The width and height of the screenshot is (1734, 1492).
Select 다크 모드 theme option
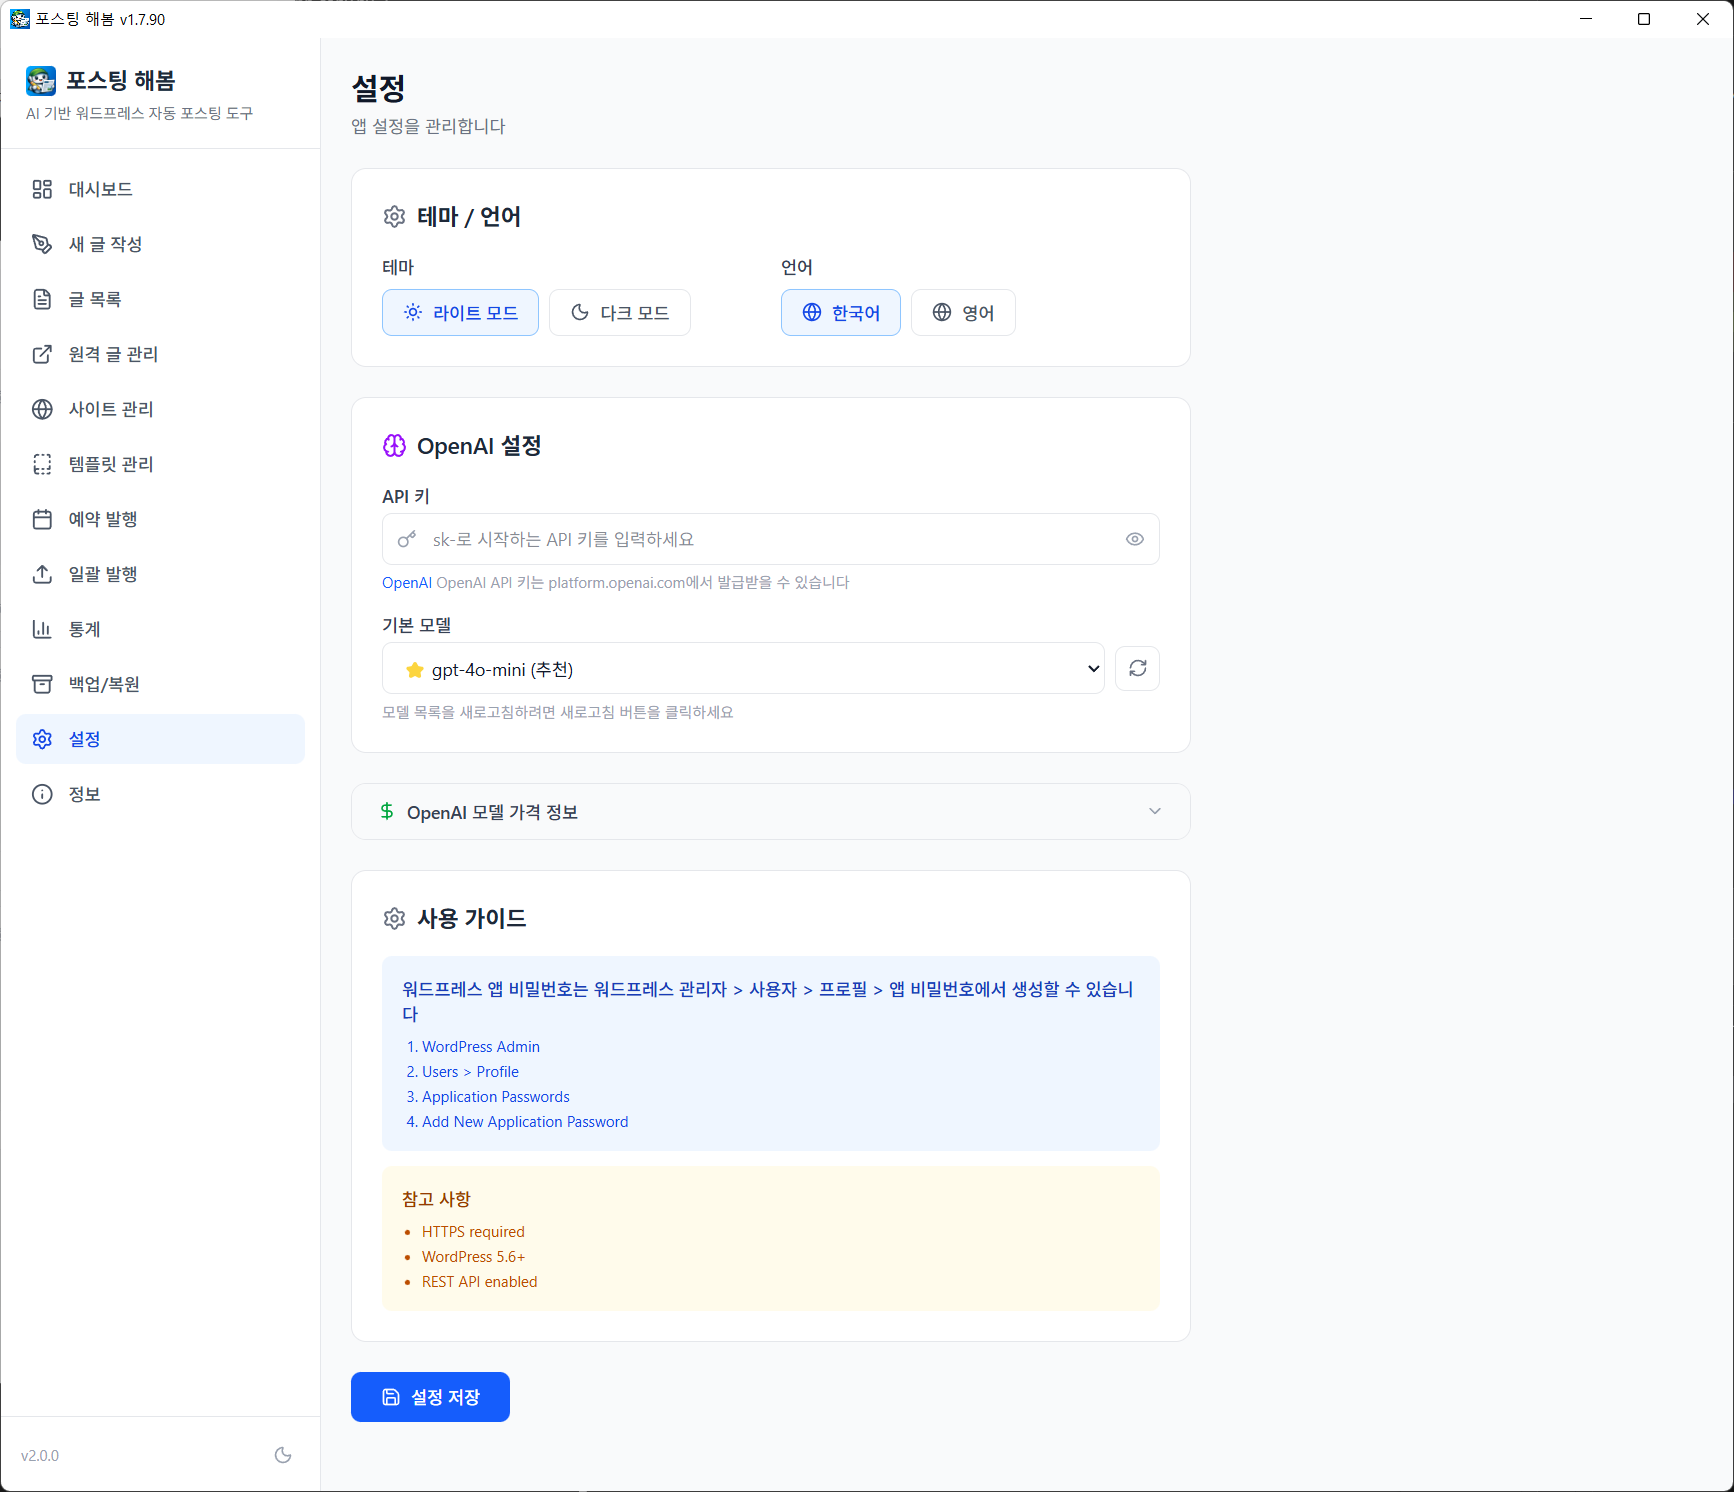coord(619,313)
